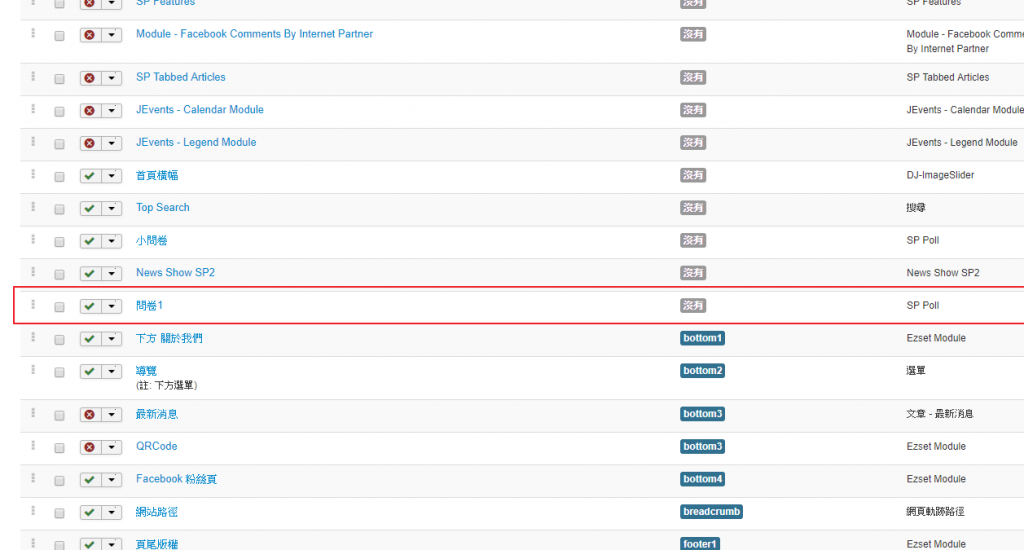Open News Show SP2 module title

[x=175, y=273]
